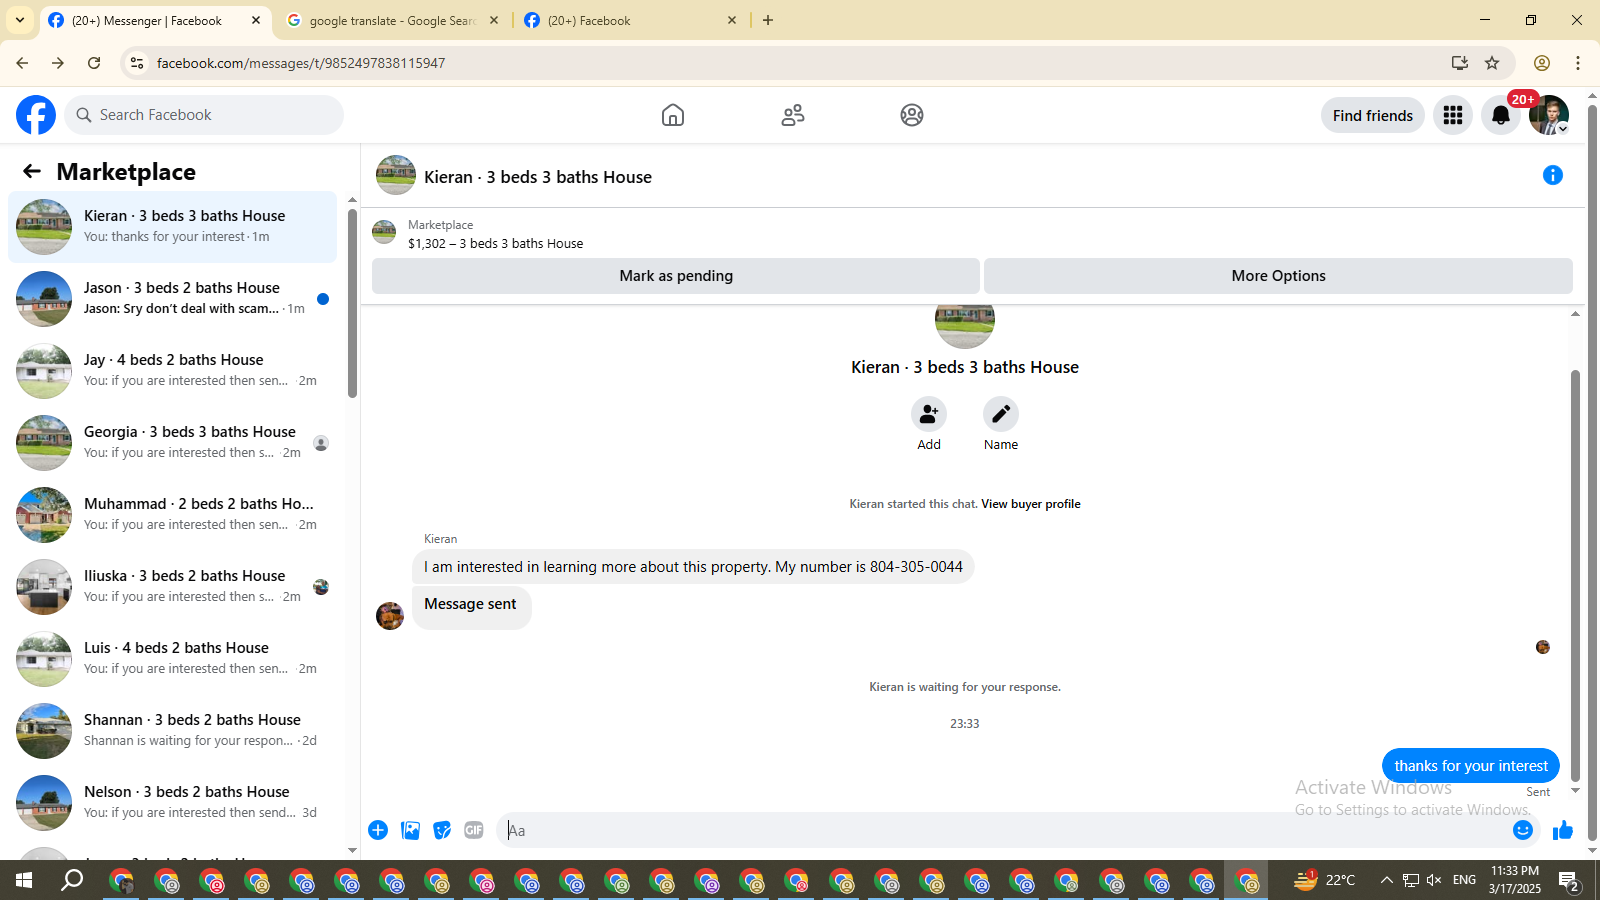
Task: Open the Kieran chat header title
Action: click(538, 177)
